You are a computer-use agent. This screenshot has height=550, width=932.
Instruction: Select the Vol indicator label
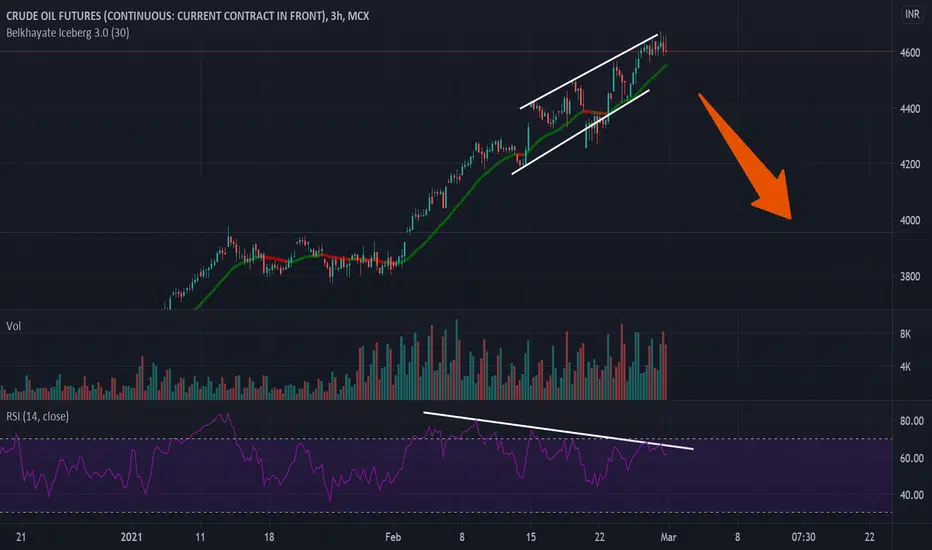[x=13, y=326]
